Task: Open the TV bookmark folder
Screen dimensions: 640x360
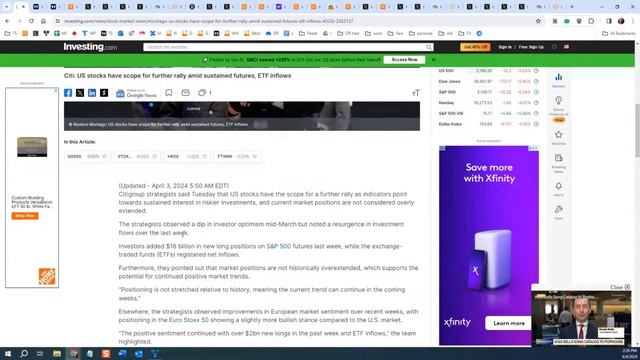Action: [464, 33]
